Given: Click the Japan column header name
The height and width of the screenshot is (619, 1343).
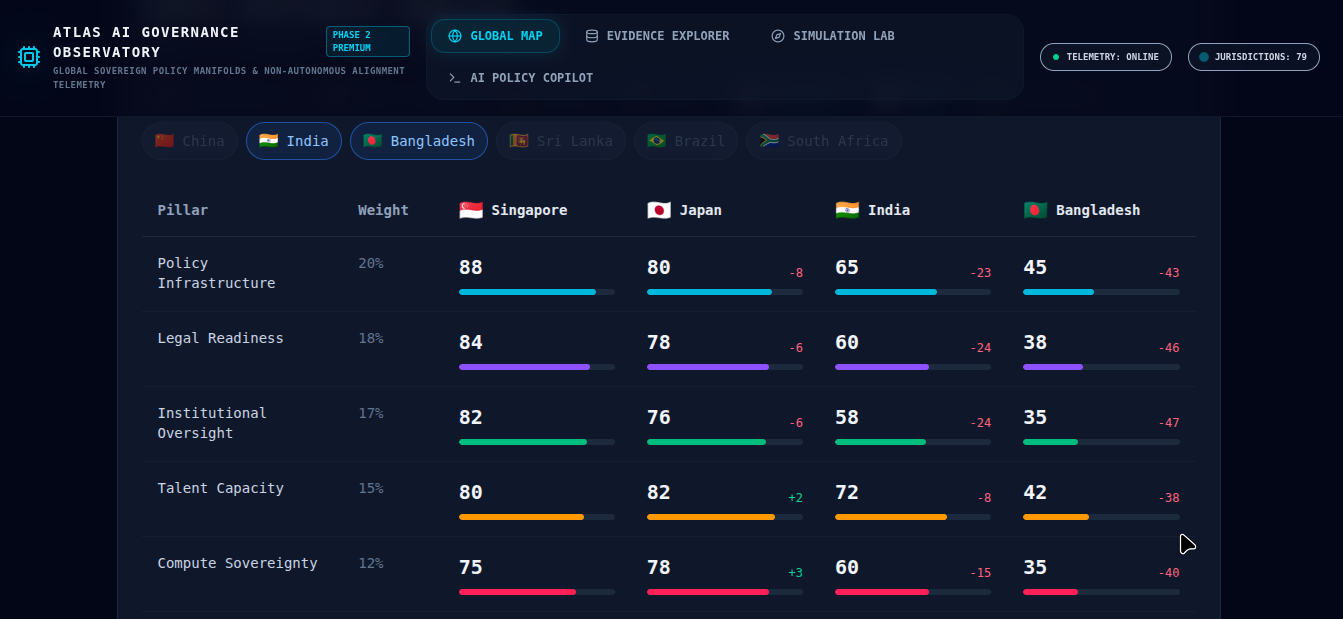Looking at the screenshot, I should pos(701,210).
